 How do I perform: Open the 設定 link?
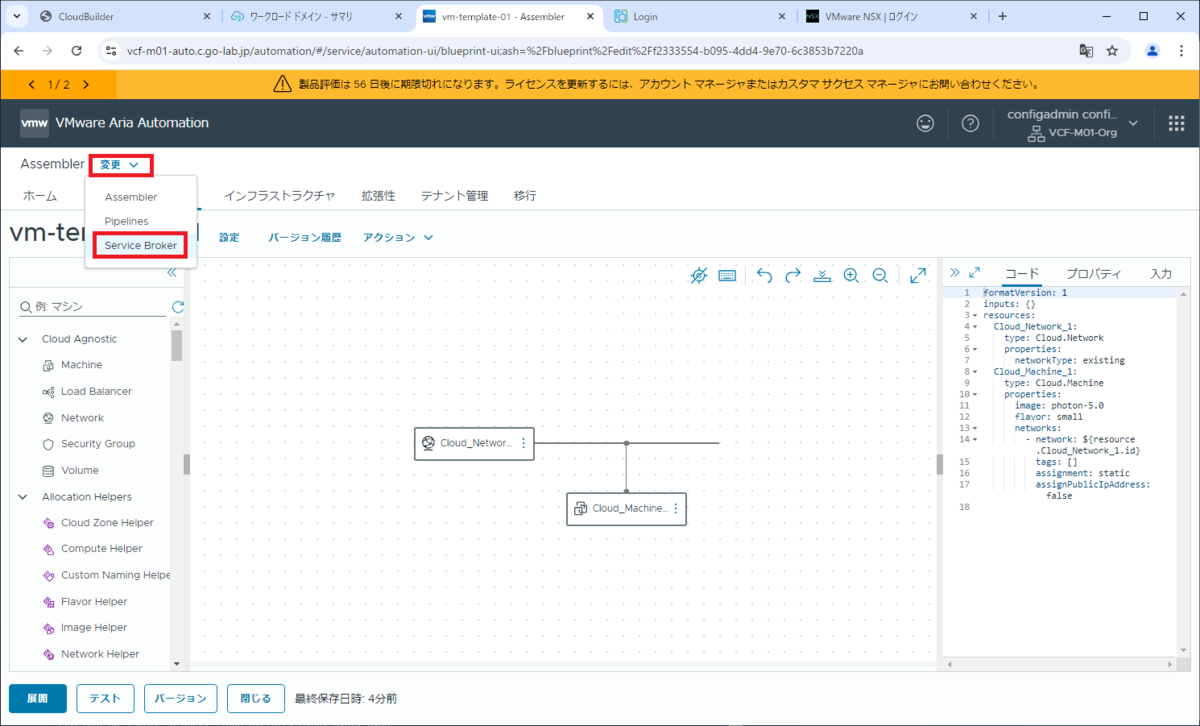[229, 237]
